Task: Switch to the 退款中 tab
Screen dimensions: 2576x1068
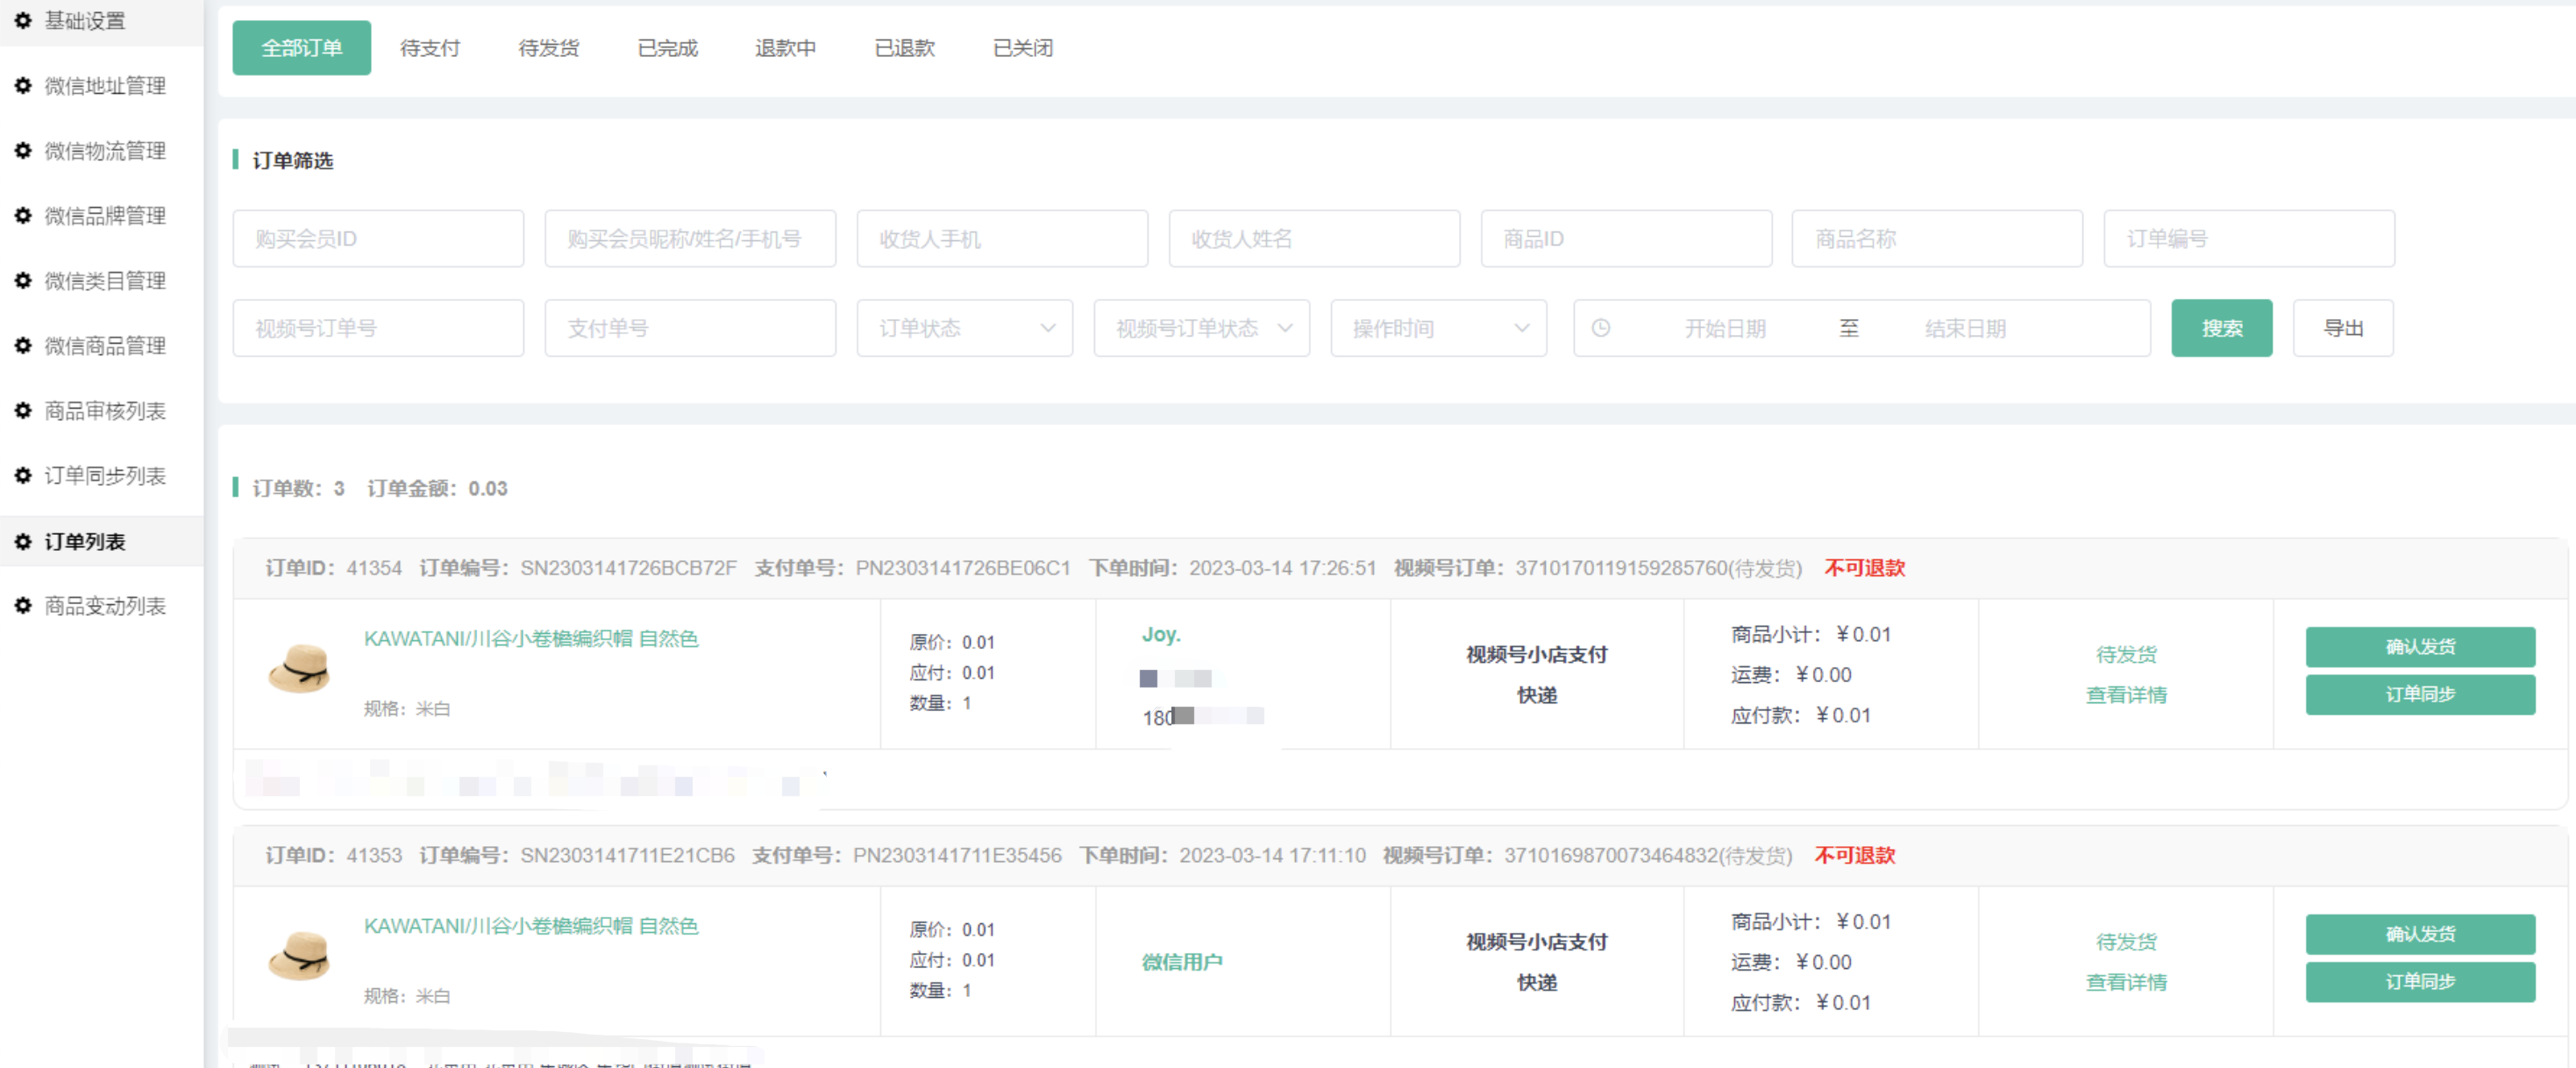Action: pos(785,48)
